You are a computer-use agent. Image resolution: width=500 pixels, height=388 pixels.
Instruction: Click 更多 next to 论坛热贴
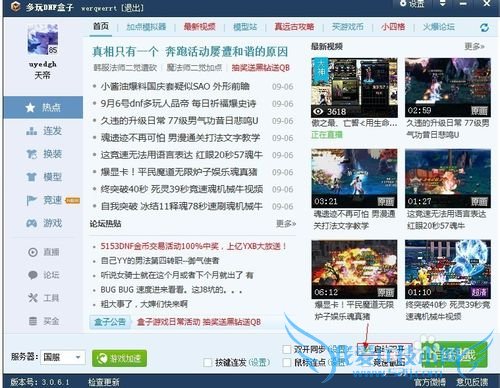coord(286,224)
